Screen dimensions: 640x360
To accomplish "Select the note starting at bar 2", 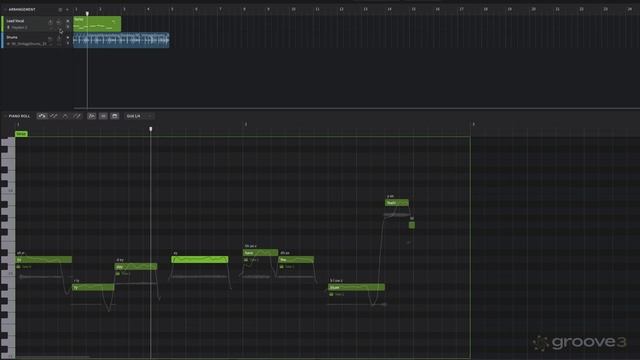I will 260,253.
